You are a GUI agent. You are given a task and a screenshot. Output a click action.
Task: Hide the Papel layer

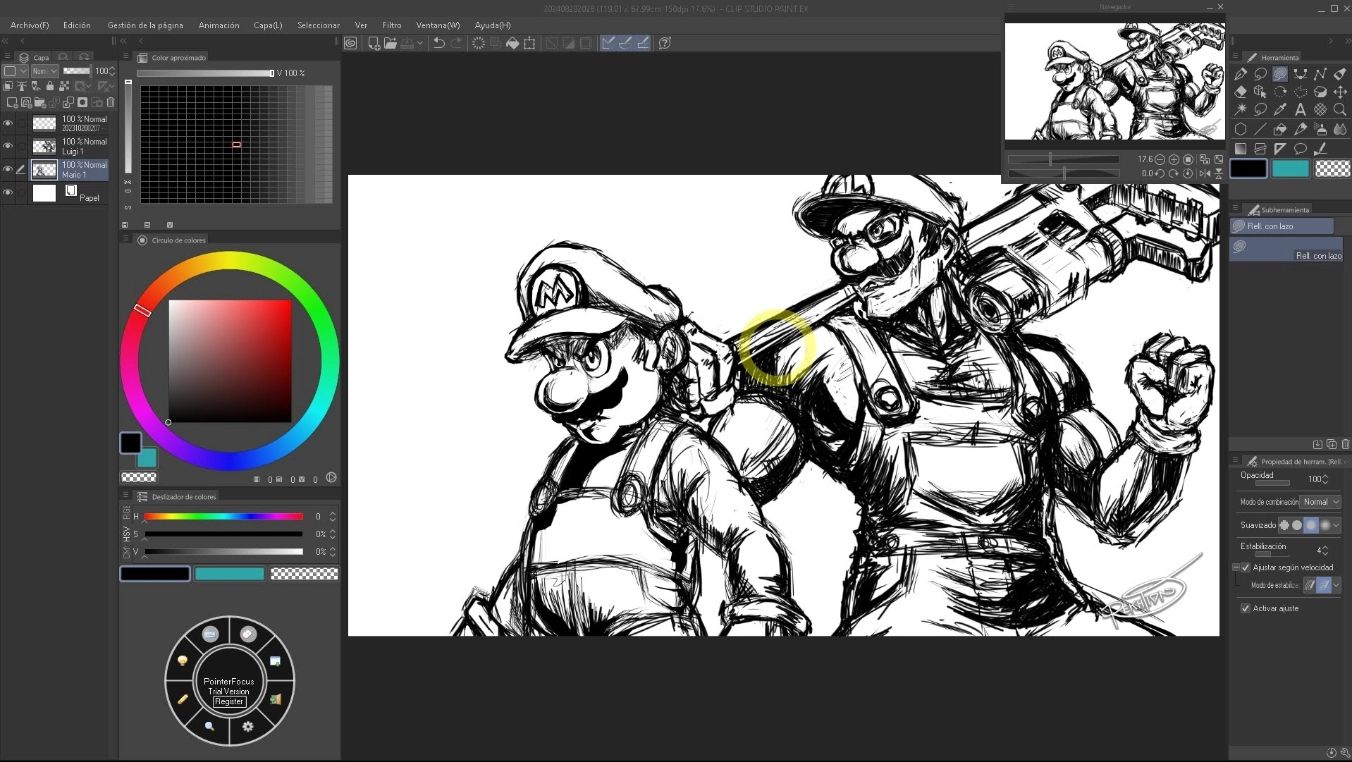pyautogui.click(x=8, y=193)
